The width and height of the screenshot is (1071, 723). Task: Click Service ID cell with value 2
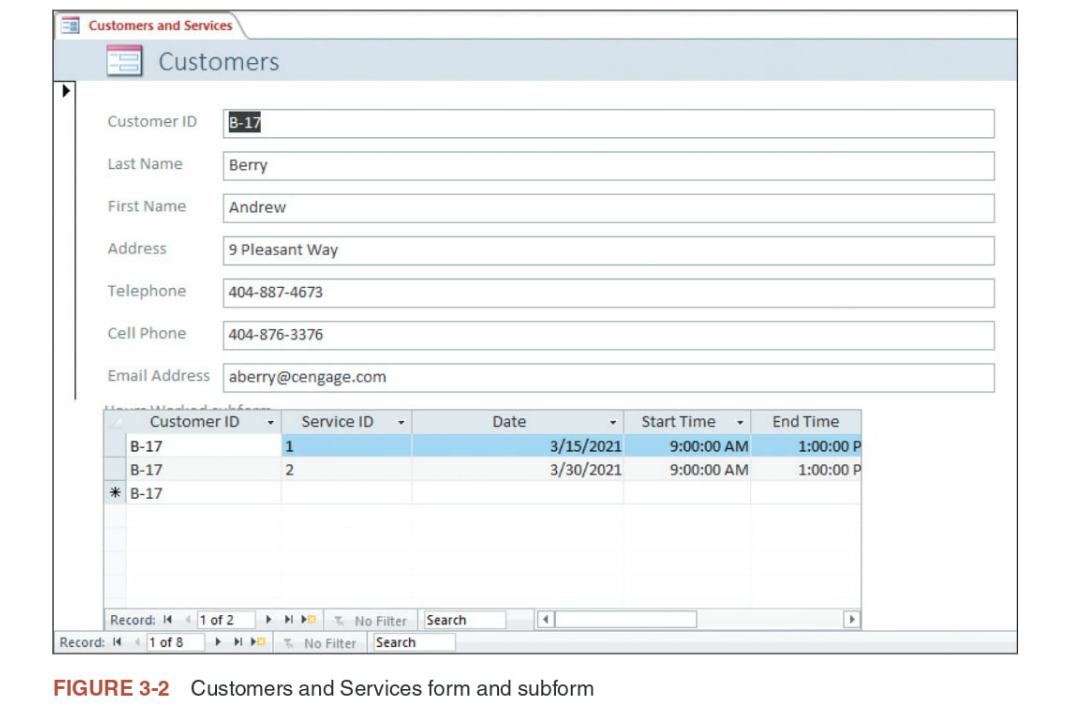(x=346, y=470)
